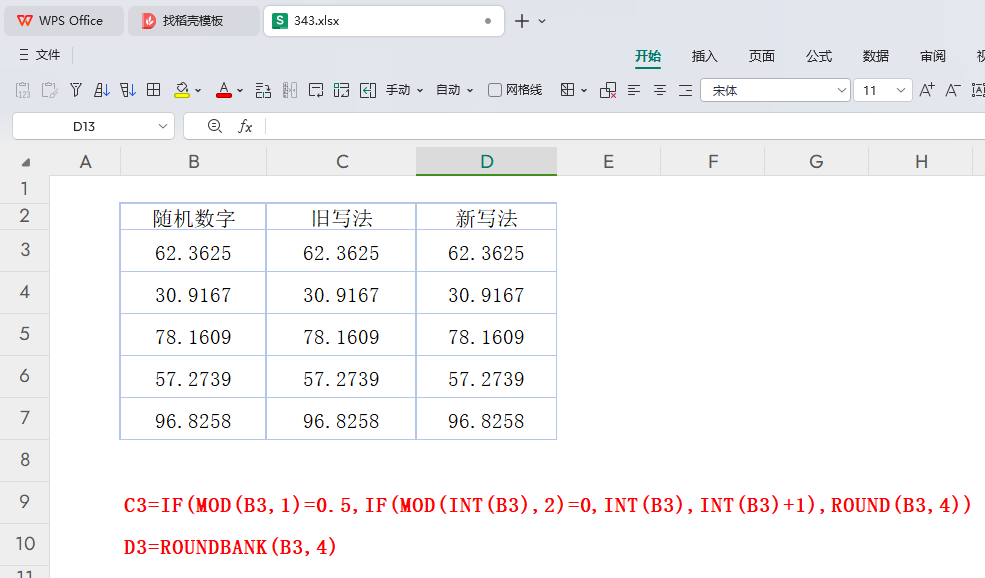
Task: Expand the fill color dropdown arrow
Action: pyautogui.click(x=198, y=90)
